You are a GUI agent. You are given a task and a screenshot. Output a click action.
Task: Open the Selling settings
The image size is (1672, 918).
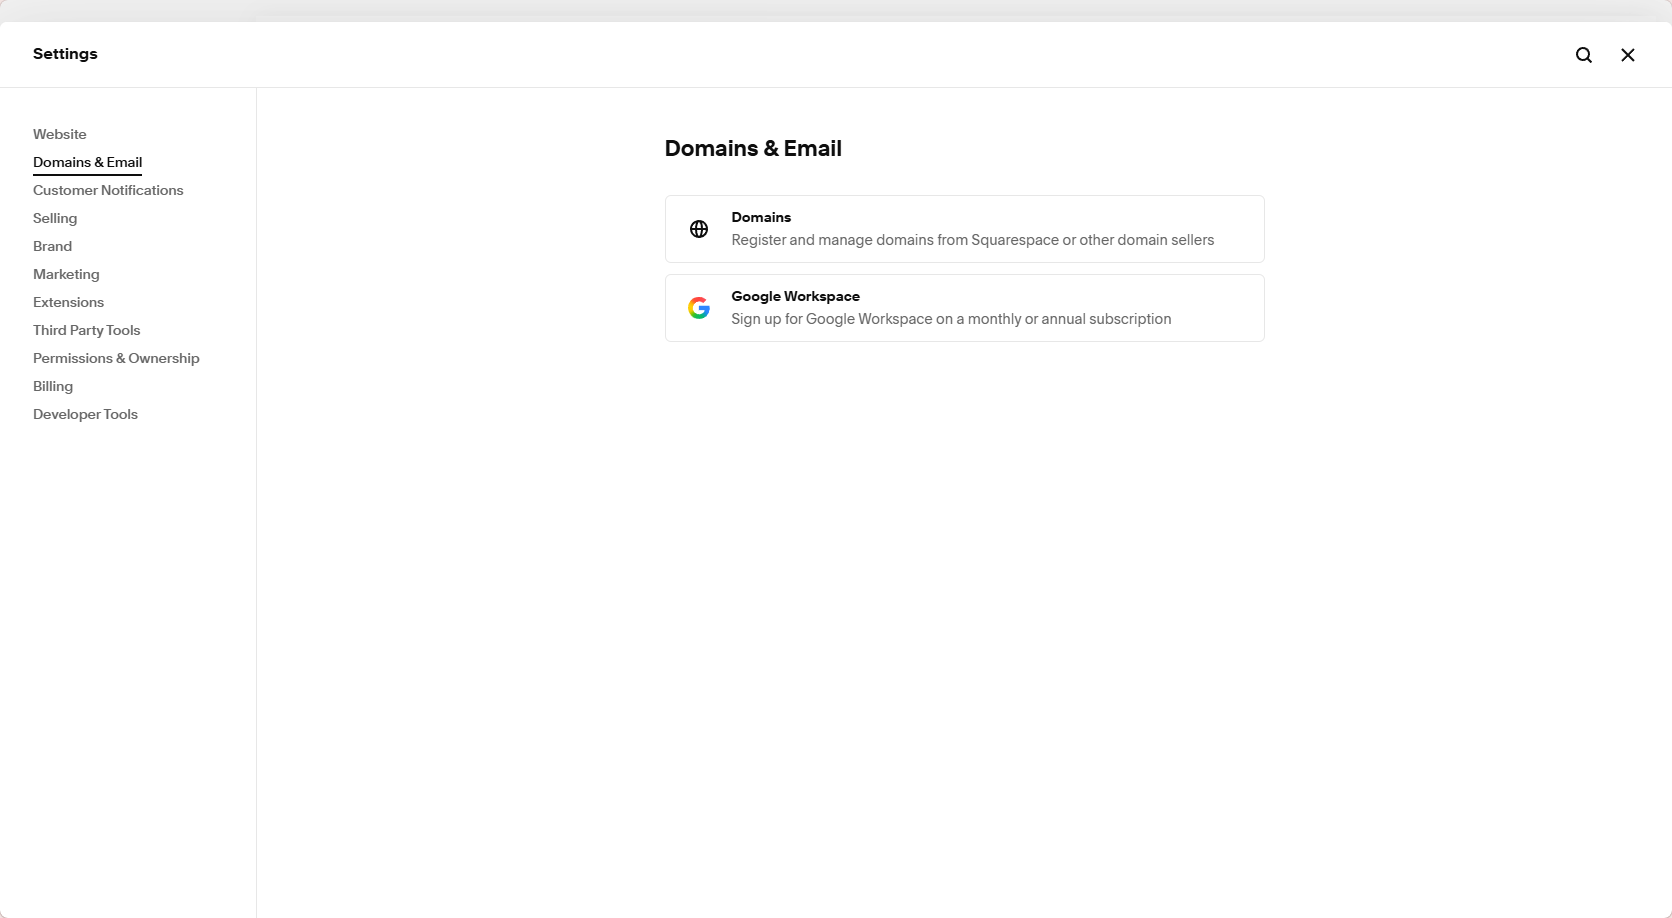click(x=55, y=218)
